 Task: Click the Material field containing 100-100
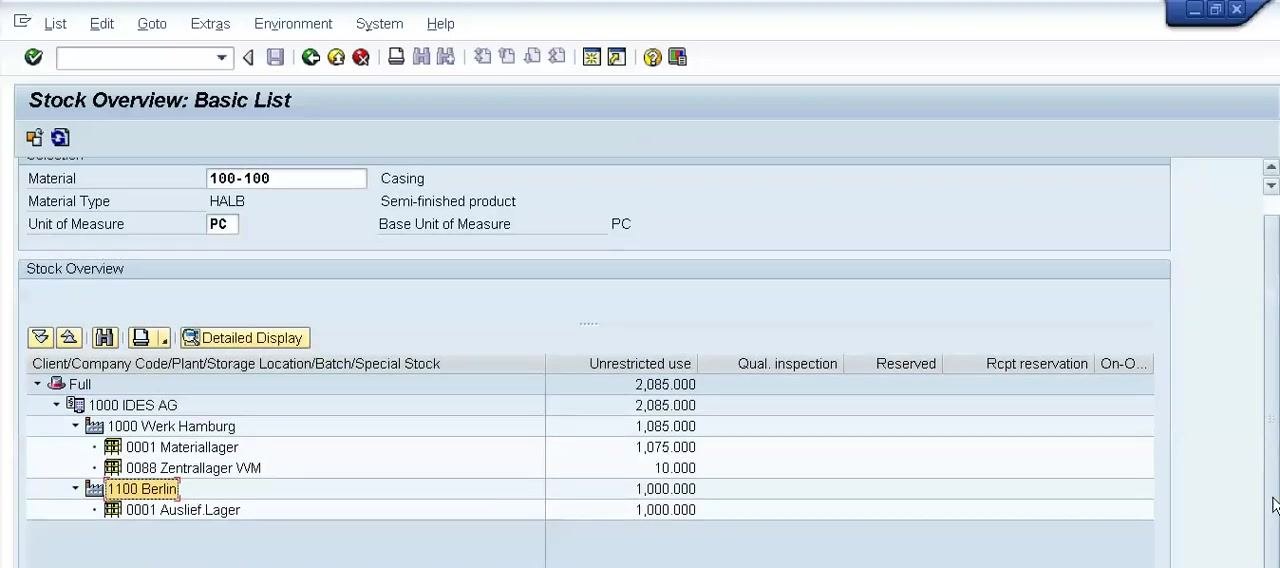point(286,178)
